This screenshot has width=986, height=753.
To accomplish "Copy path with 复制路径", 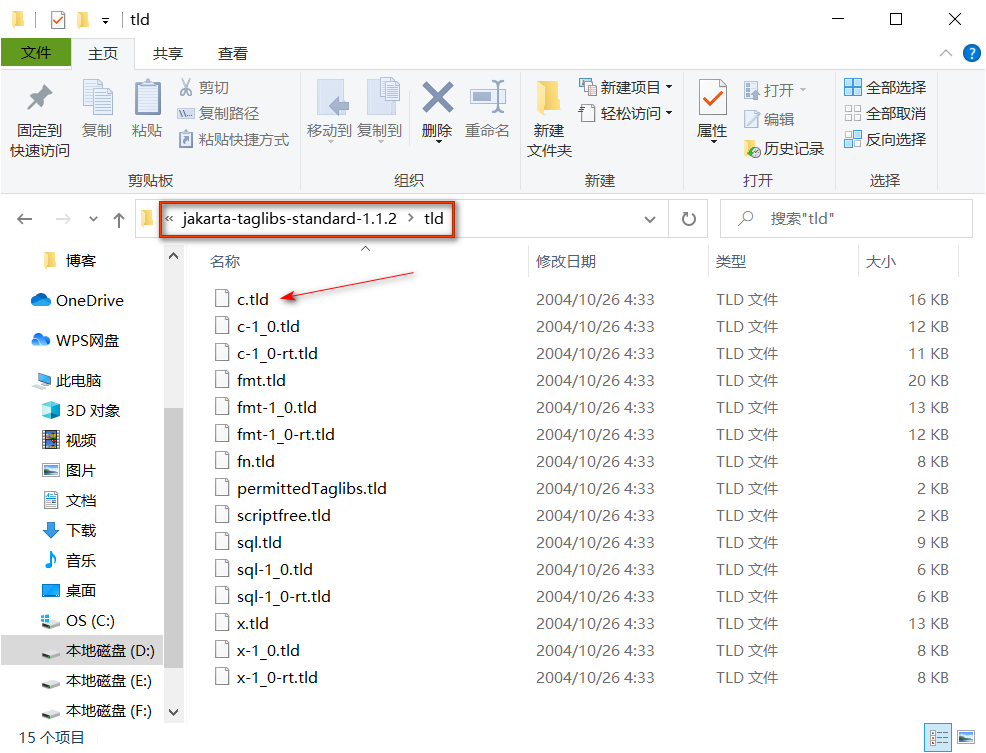I will [x=219, y=113].
